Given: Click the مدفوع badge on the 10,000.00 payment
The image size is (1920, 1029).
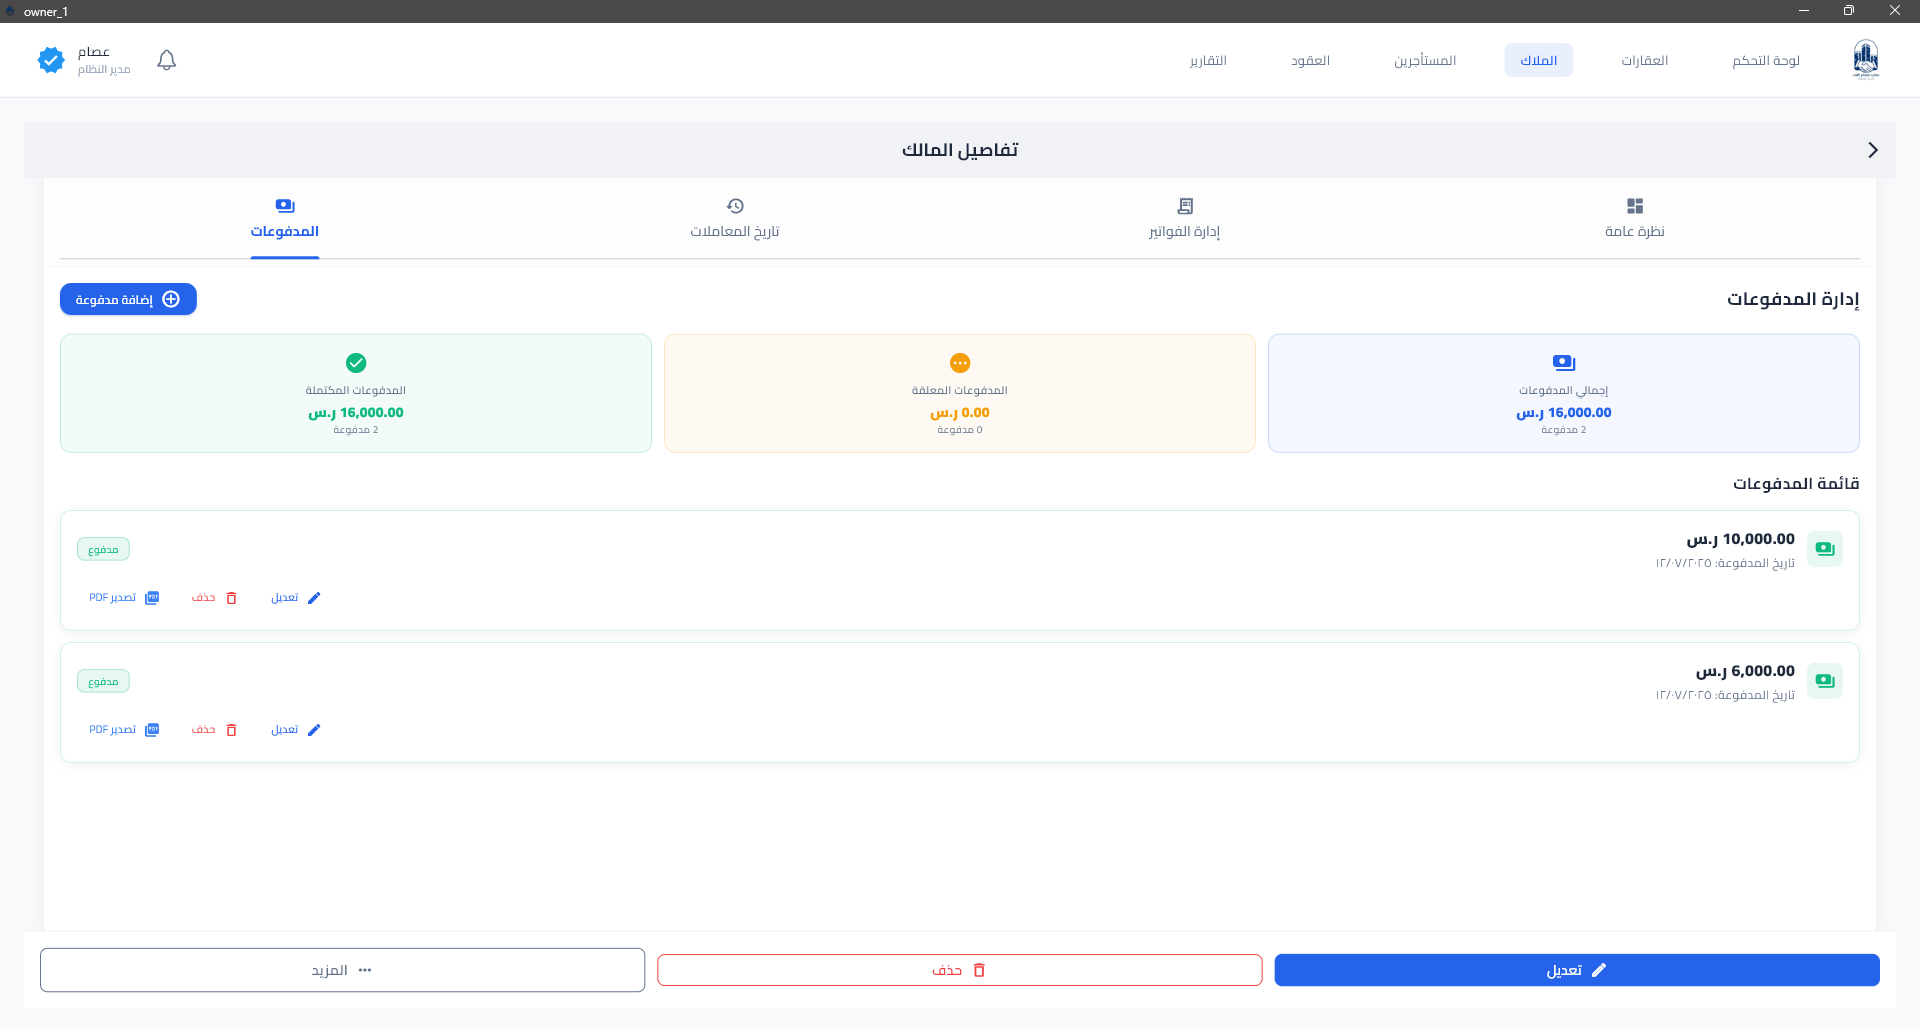Looking at the screenshot, I should (x=103, y=549).
